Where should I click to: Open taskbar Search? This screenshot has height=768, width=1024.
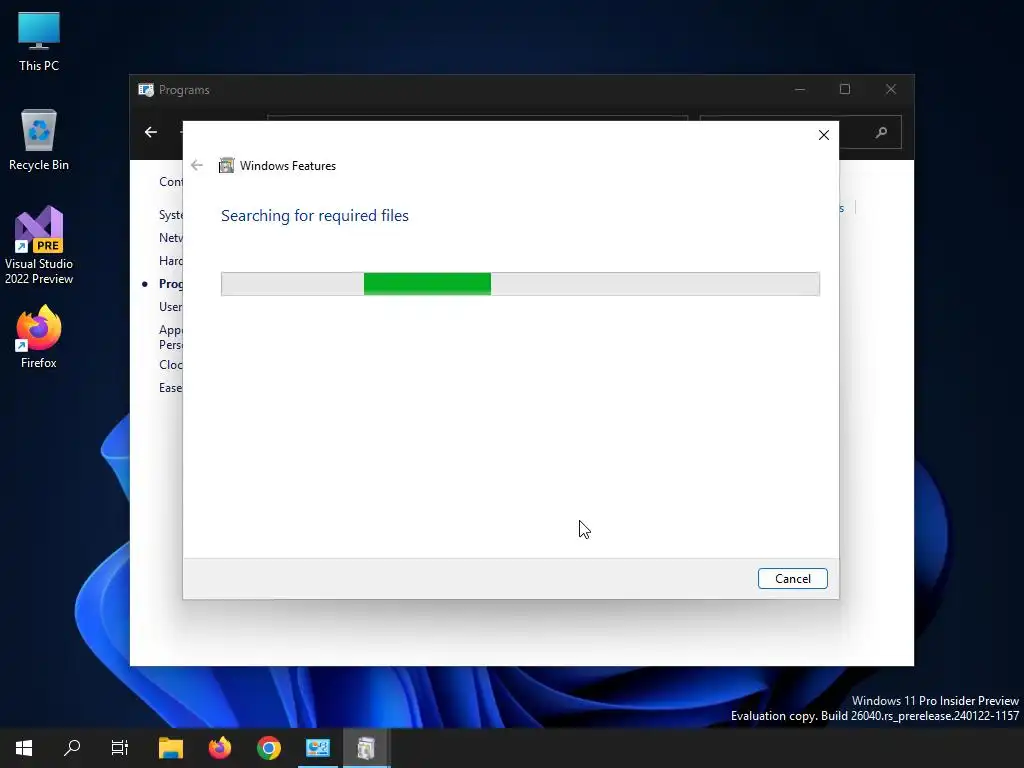pyautogui.click(x=72, y=748)
